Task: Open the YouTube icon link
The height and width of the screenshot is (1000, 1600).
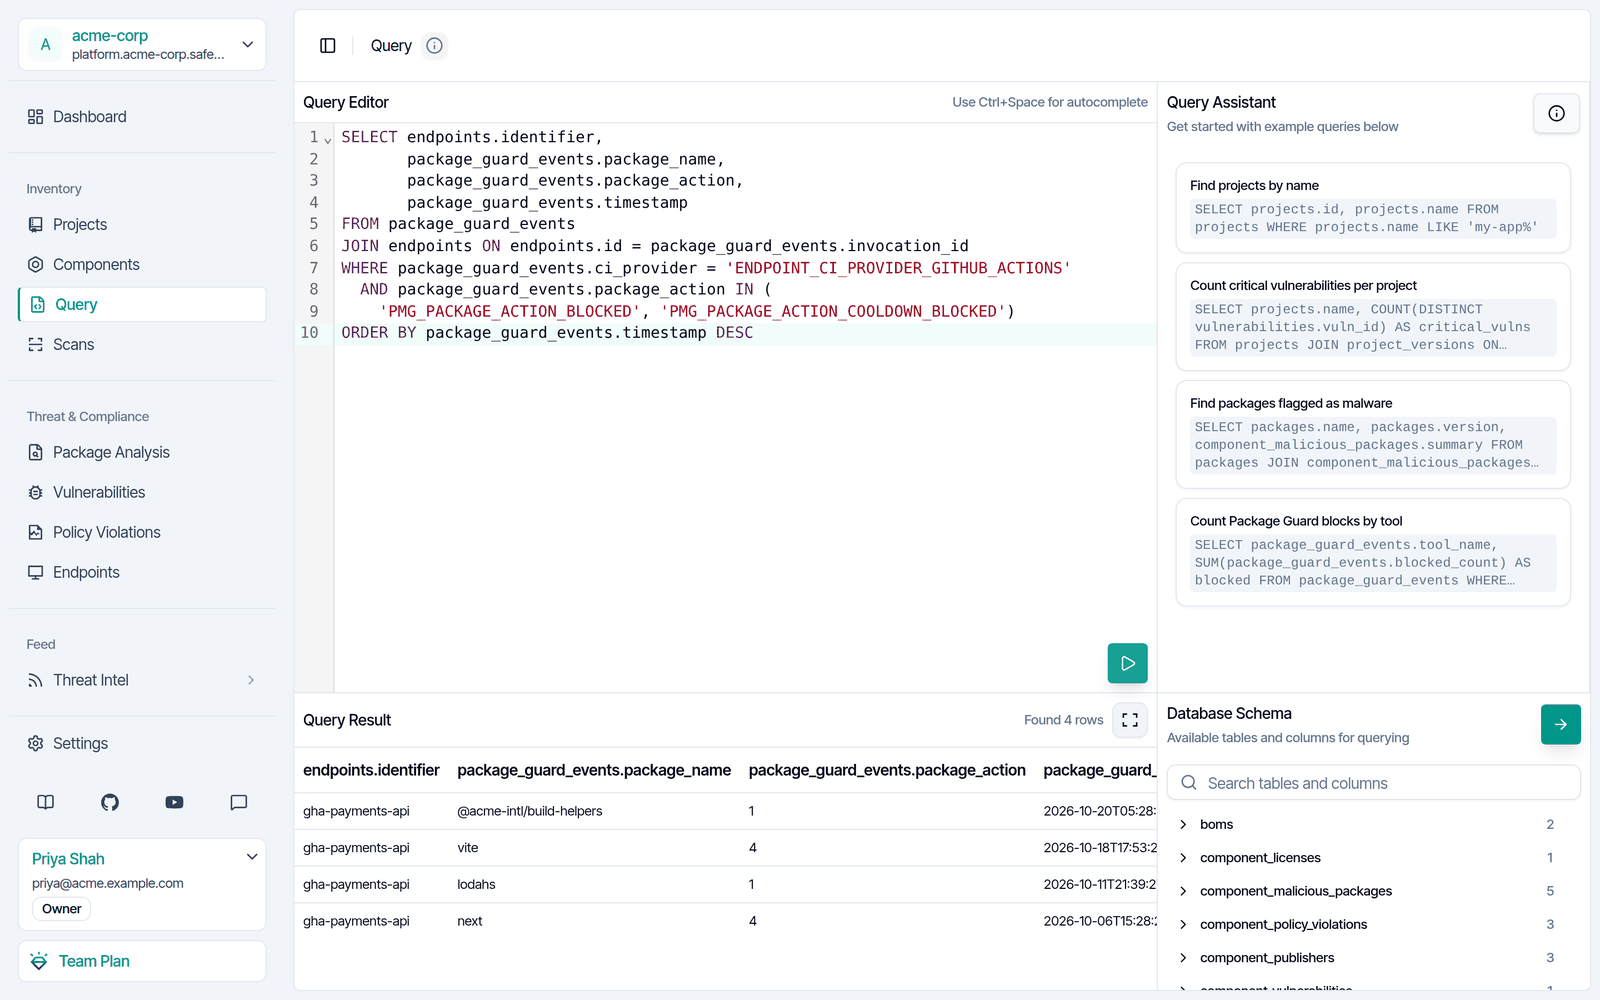Action: 174,802
